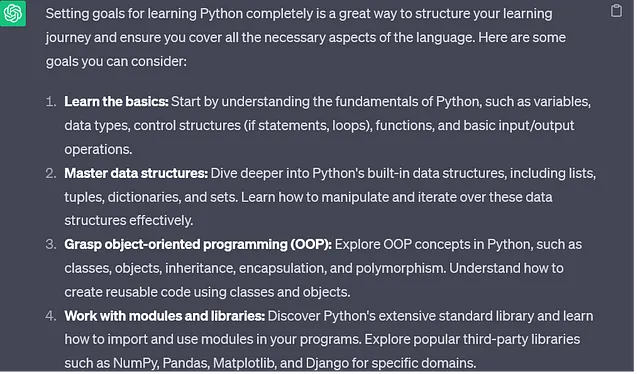Click "Work with modules and libraries:" heading
The height and width of the screenshot is (374, 640).
coord(164,316)
